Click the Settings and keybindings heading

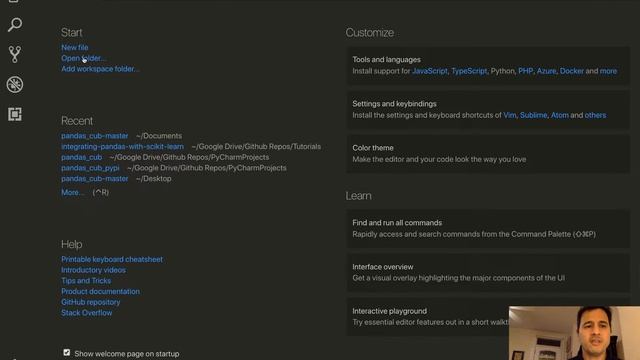tap(394, 104)
